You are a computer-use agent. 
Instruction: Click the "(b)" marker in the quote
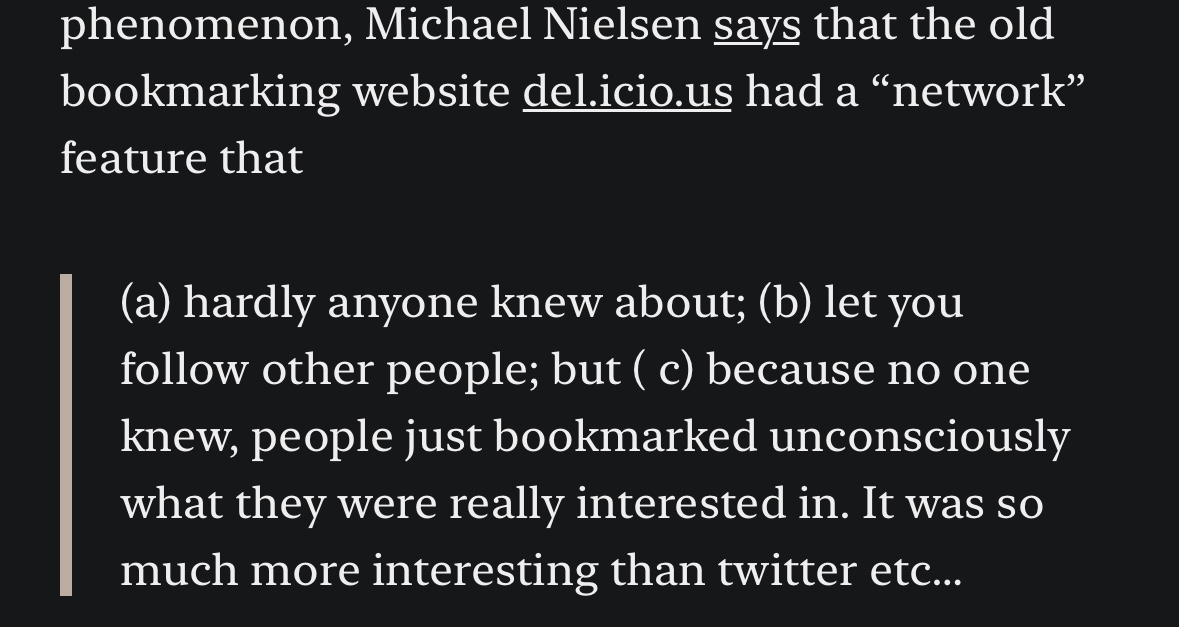(x=785, y=303)
